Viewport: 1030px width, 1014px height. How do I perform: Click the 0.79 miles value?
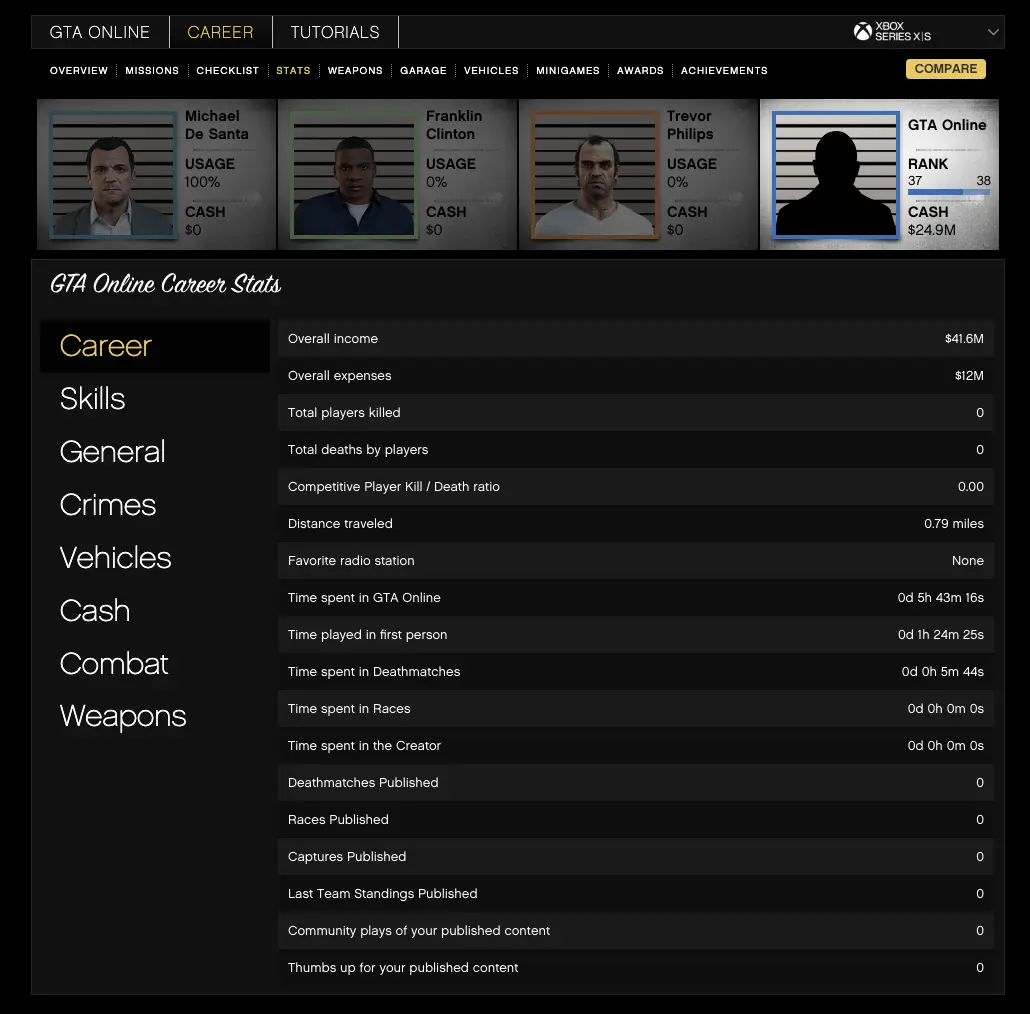click(954, 523)
